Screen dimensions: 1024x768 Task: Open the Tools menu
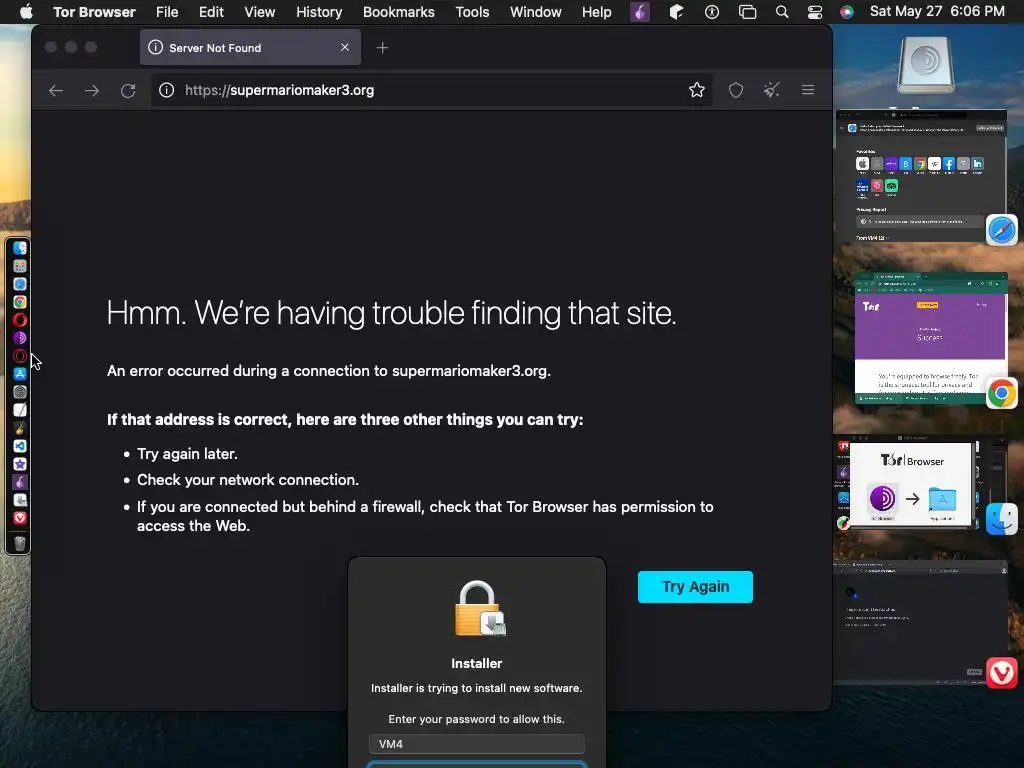tap(472, 12)
